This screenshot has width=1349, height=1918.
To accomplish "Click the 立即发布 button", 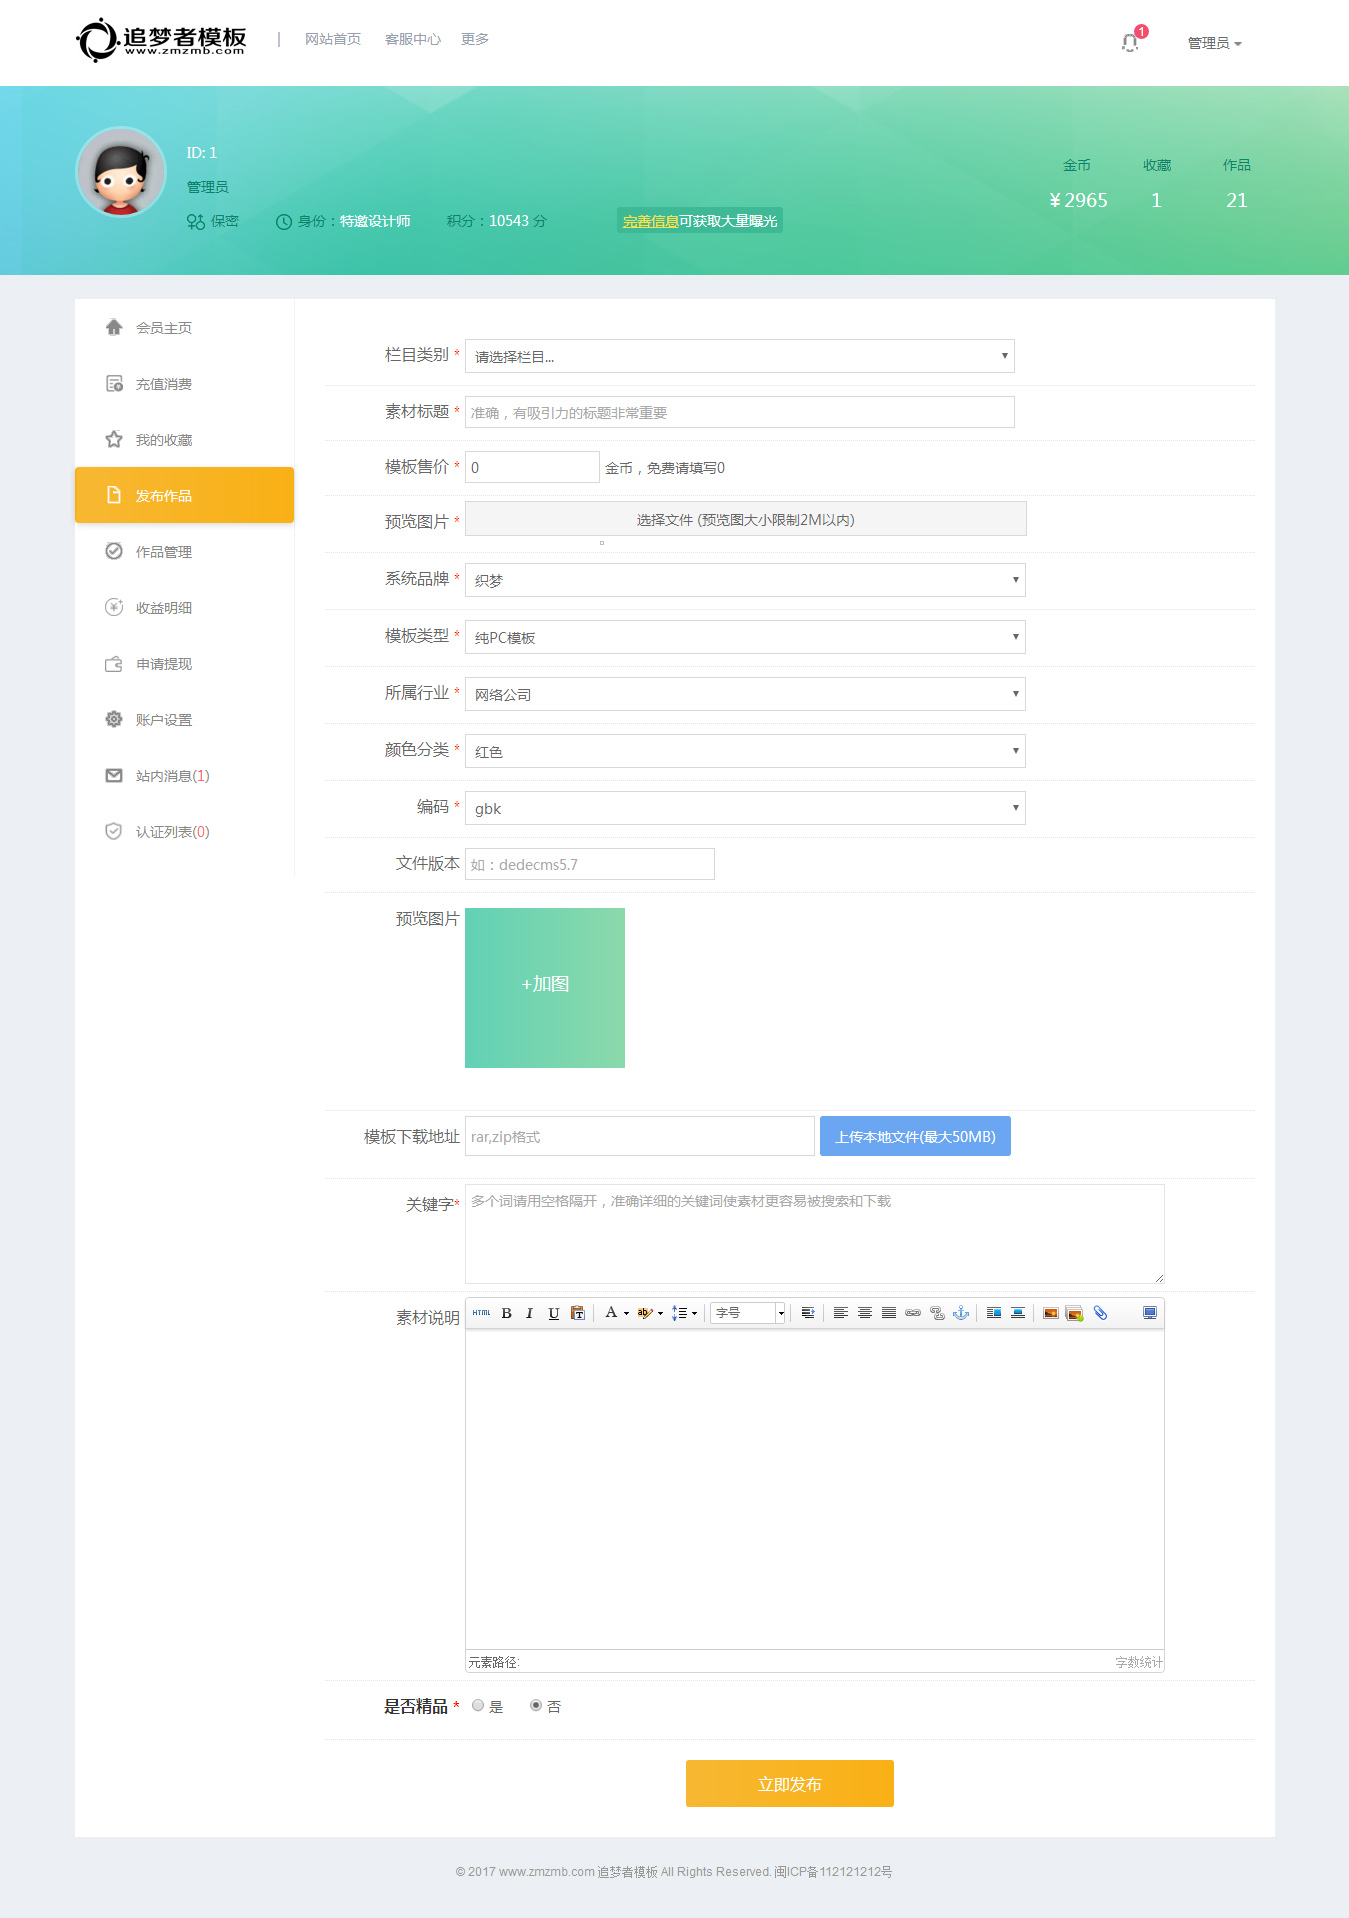I will (789, 1783).
